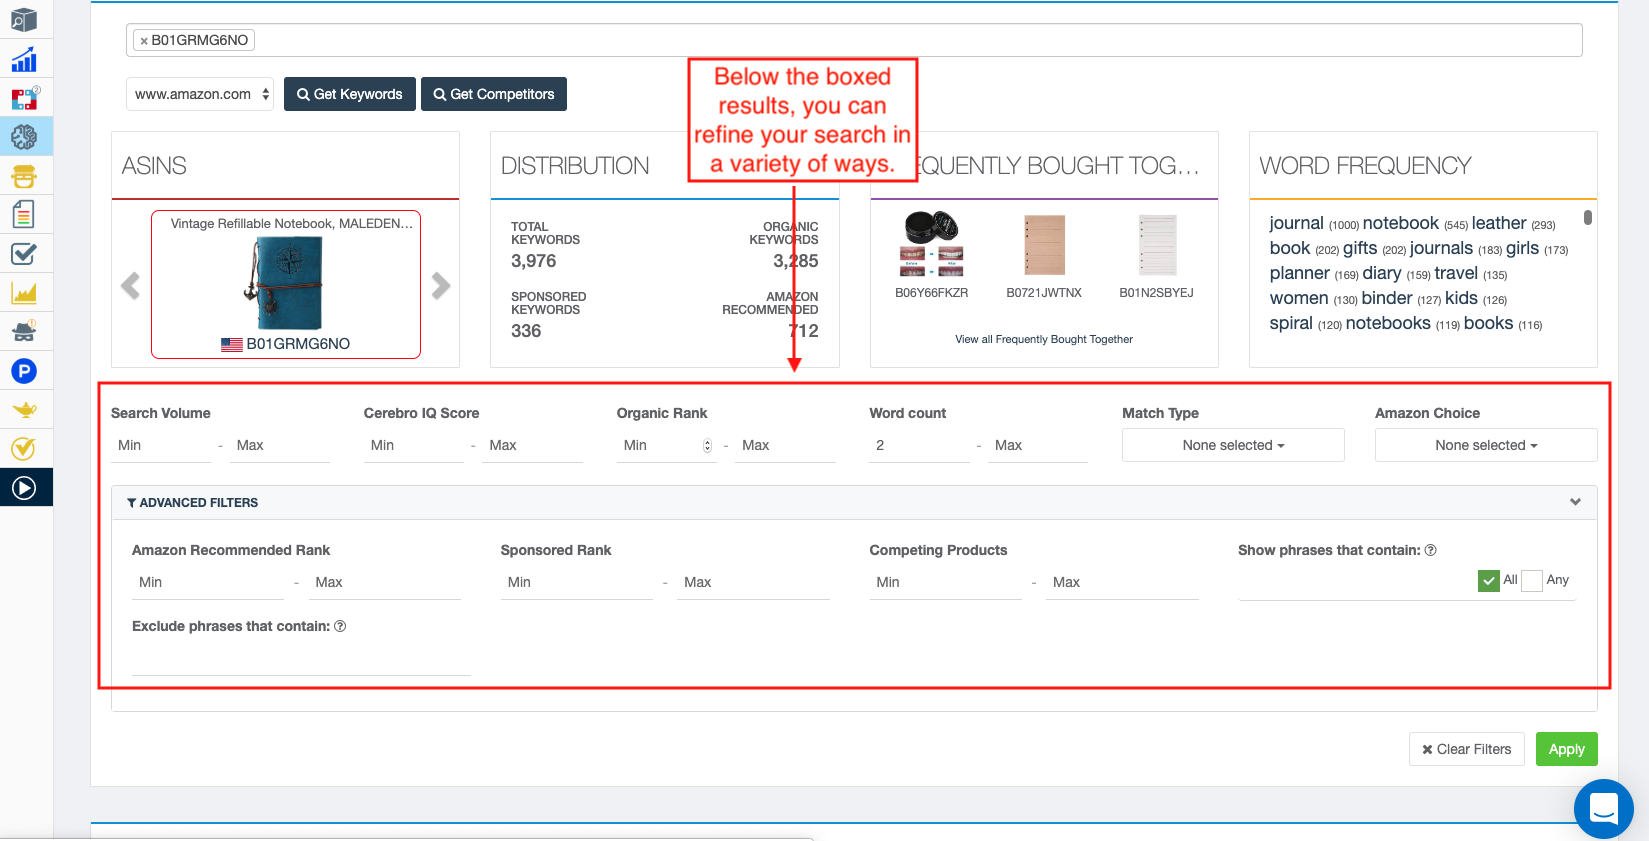This screenshot has width=1649, height=841.
Task: Open the Match Type dropdown
Action: coord(1232,445)
